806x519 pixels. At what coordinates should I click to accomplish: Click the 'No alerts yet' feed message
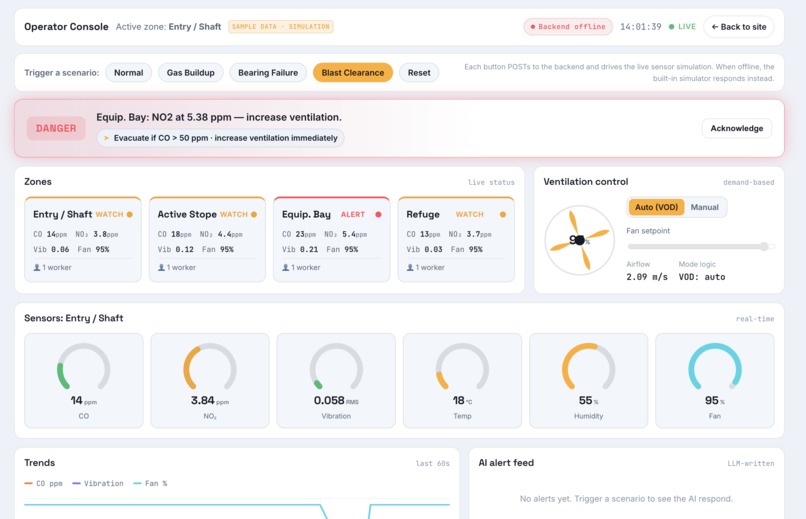pos(626,498)
